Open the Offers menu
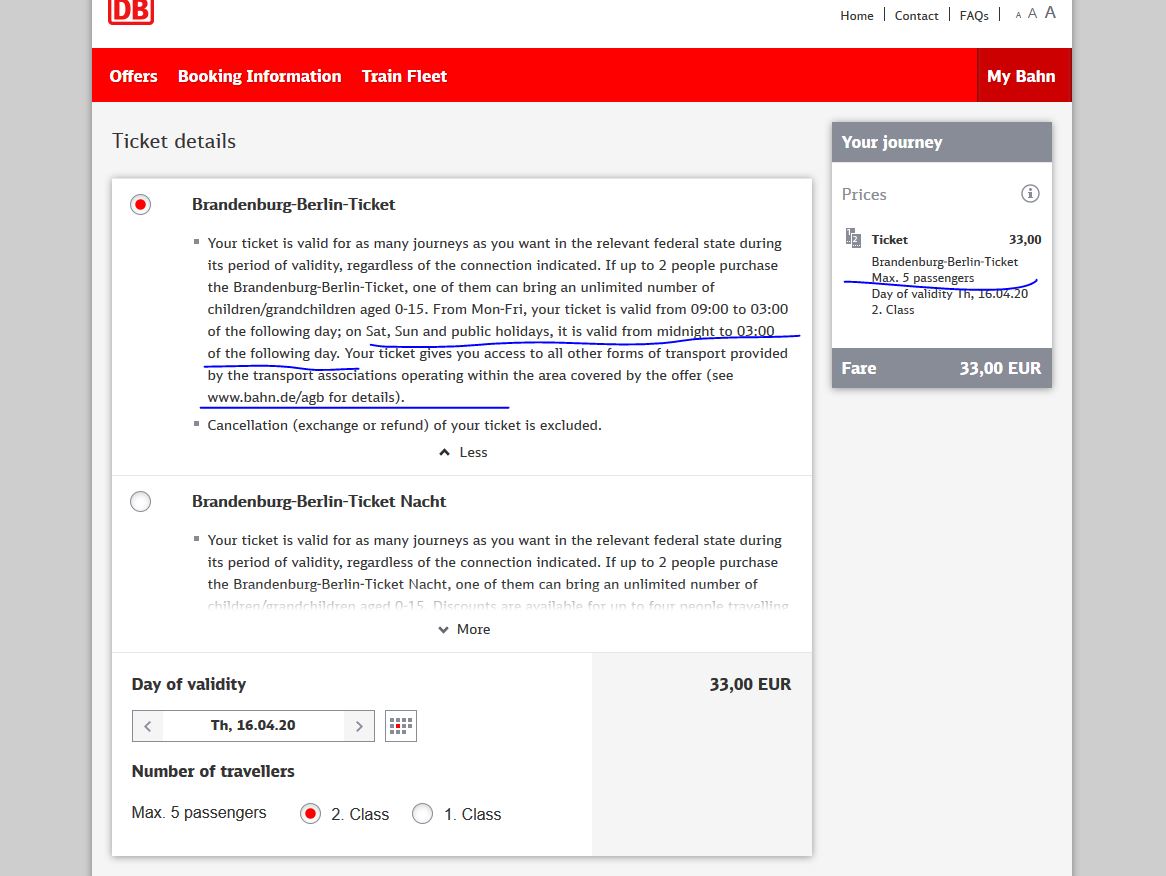The height and width of the screenshot is (876, 1166). click(x=133, y=76)
